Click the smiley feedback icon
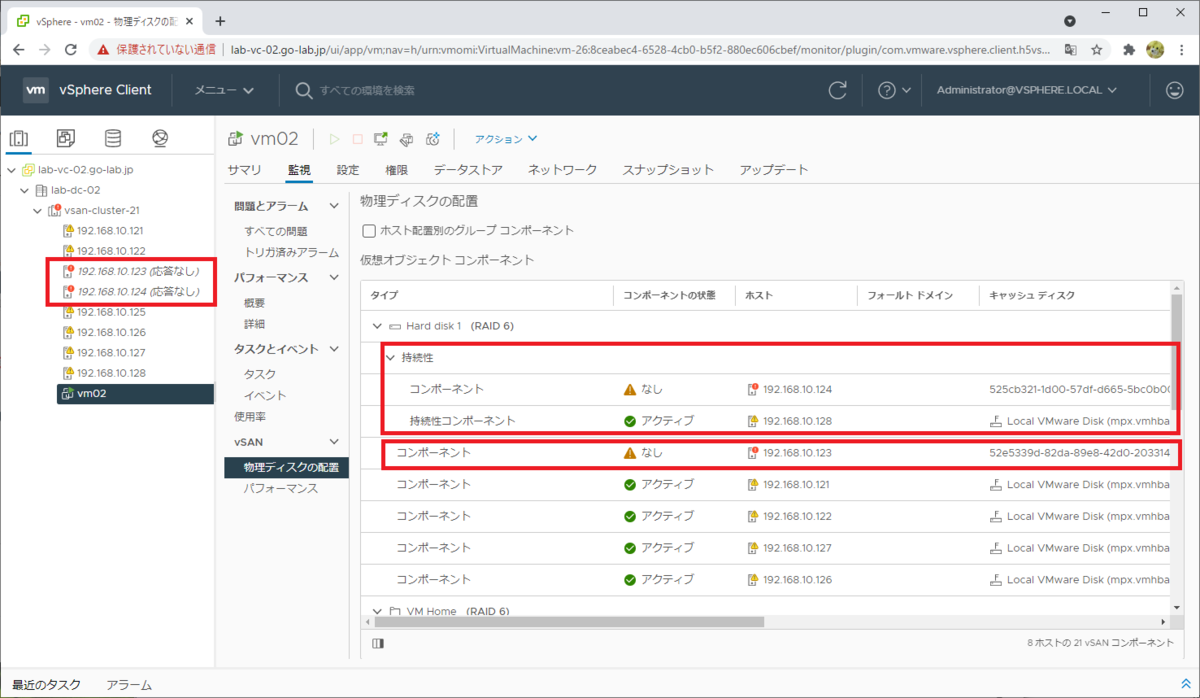The image size is (1200, 698). click(1174, 90)
